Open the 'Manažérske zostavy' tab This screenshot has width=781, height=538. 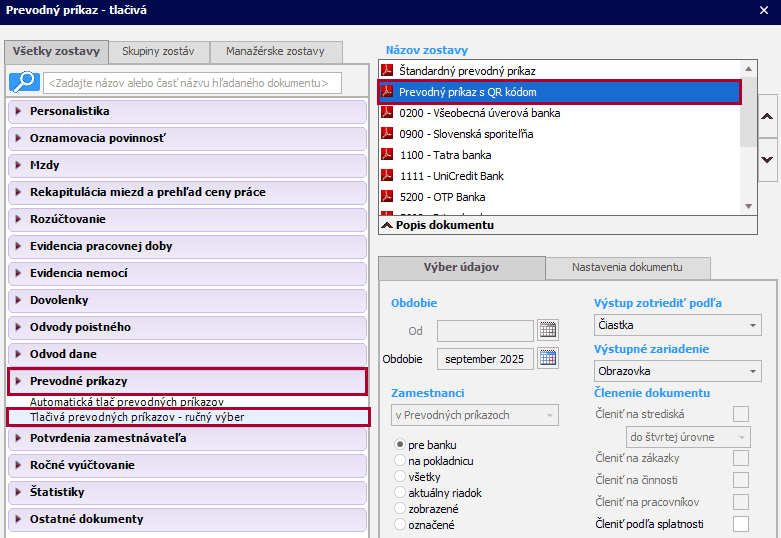coord(275,51)
